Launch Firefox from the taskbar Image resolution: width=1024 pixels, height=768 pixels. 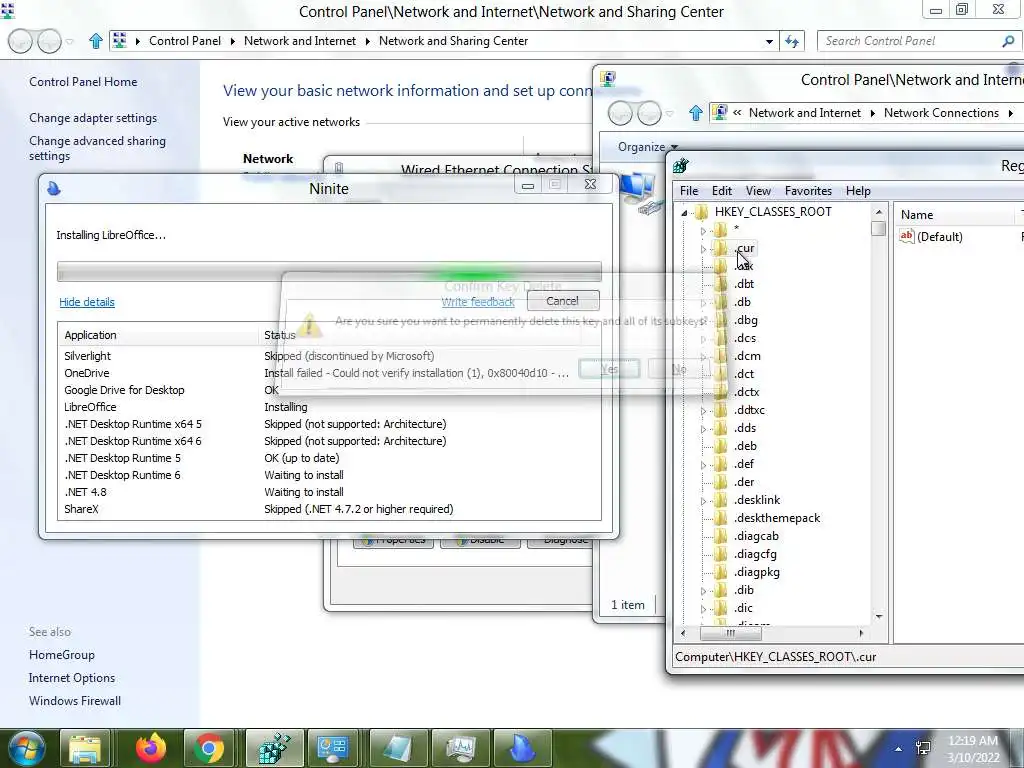click(150, 749)
